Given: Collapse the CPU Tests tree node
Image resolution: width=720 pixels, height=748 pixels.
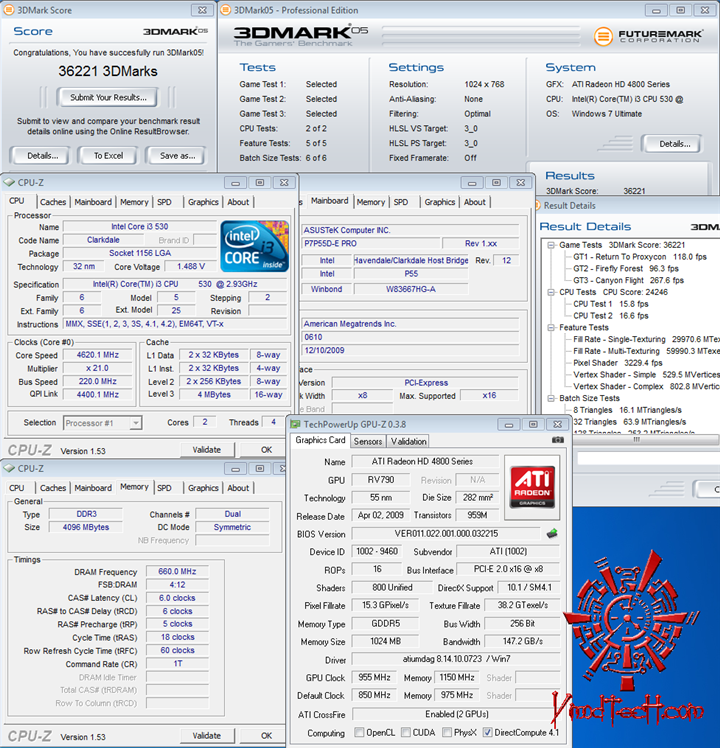Looking at the screenshot, I should [x=551, y=292].
